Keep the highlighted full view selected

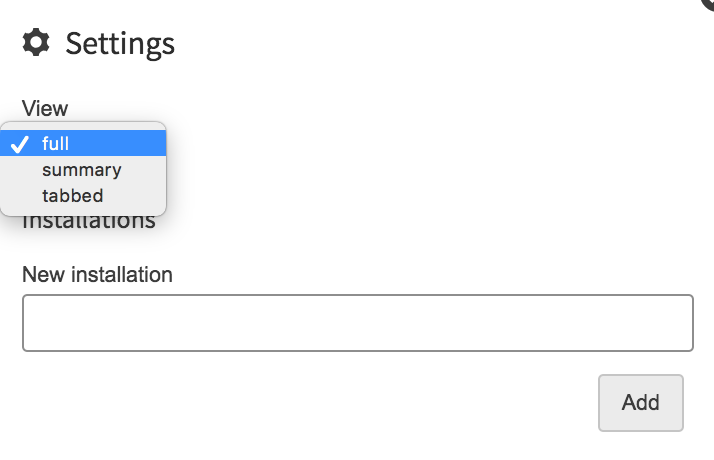click(x=83, y=143)
